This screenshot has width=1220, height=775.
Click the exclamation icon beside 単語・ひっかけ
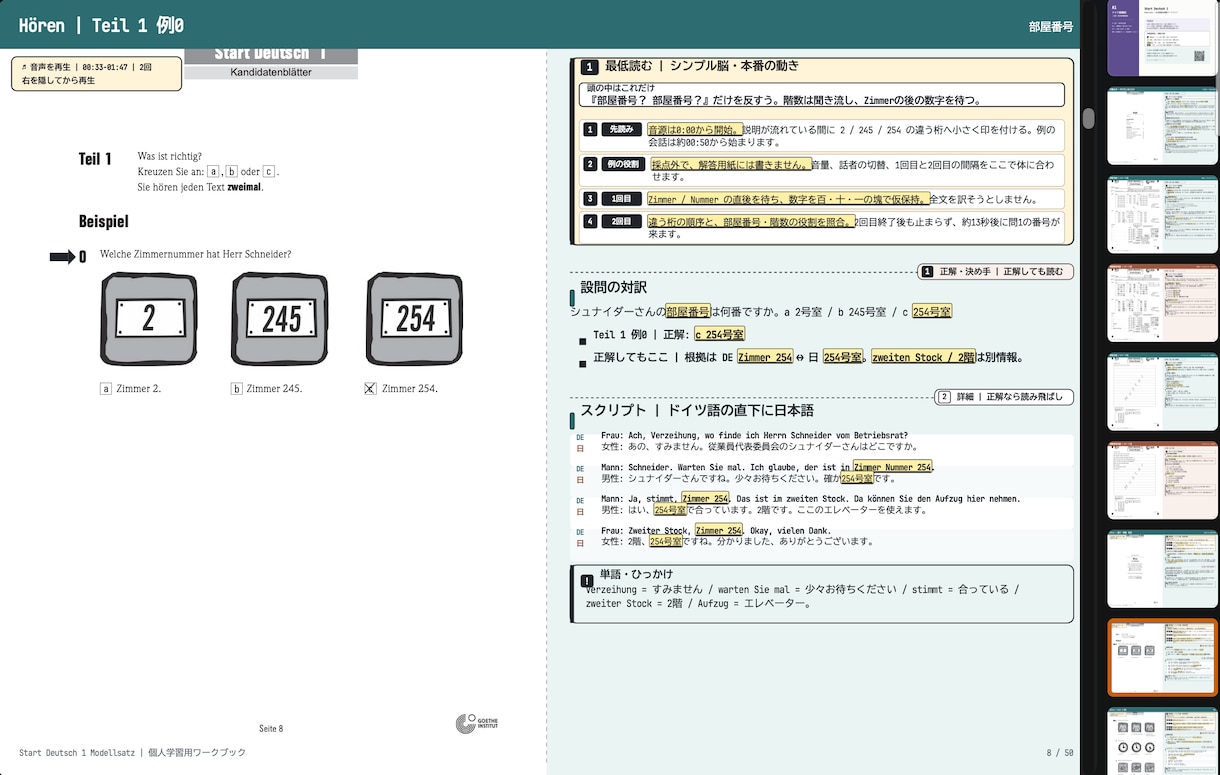pyautogui.click(x=587, y=581)
